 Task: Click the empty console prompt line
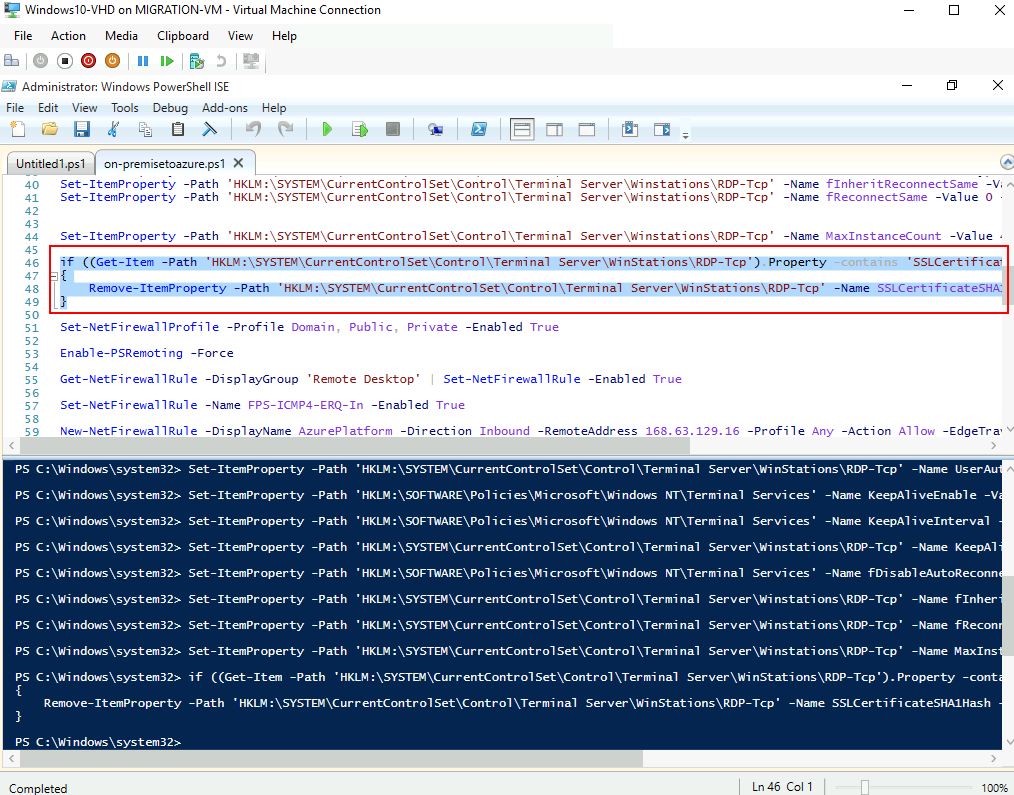point(98,742)
